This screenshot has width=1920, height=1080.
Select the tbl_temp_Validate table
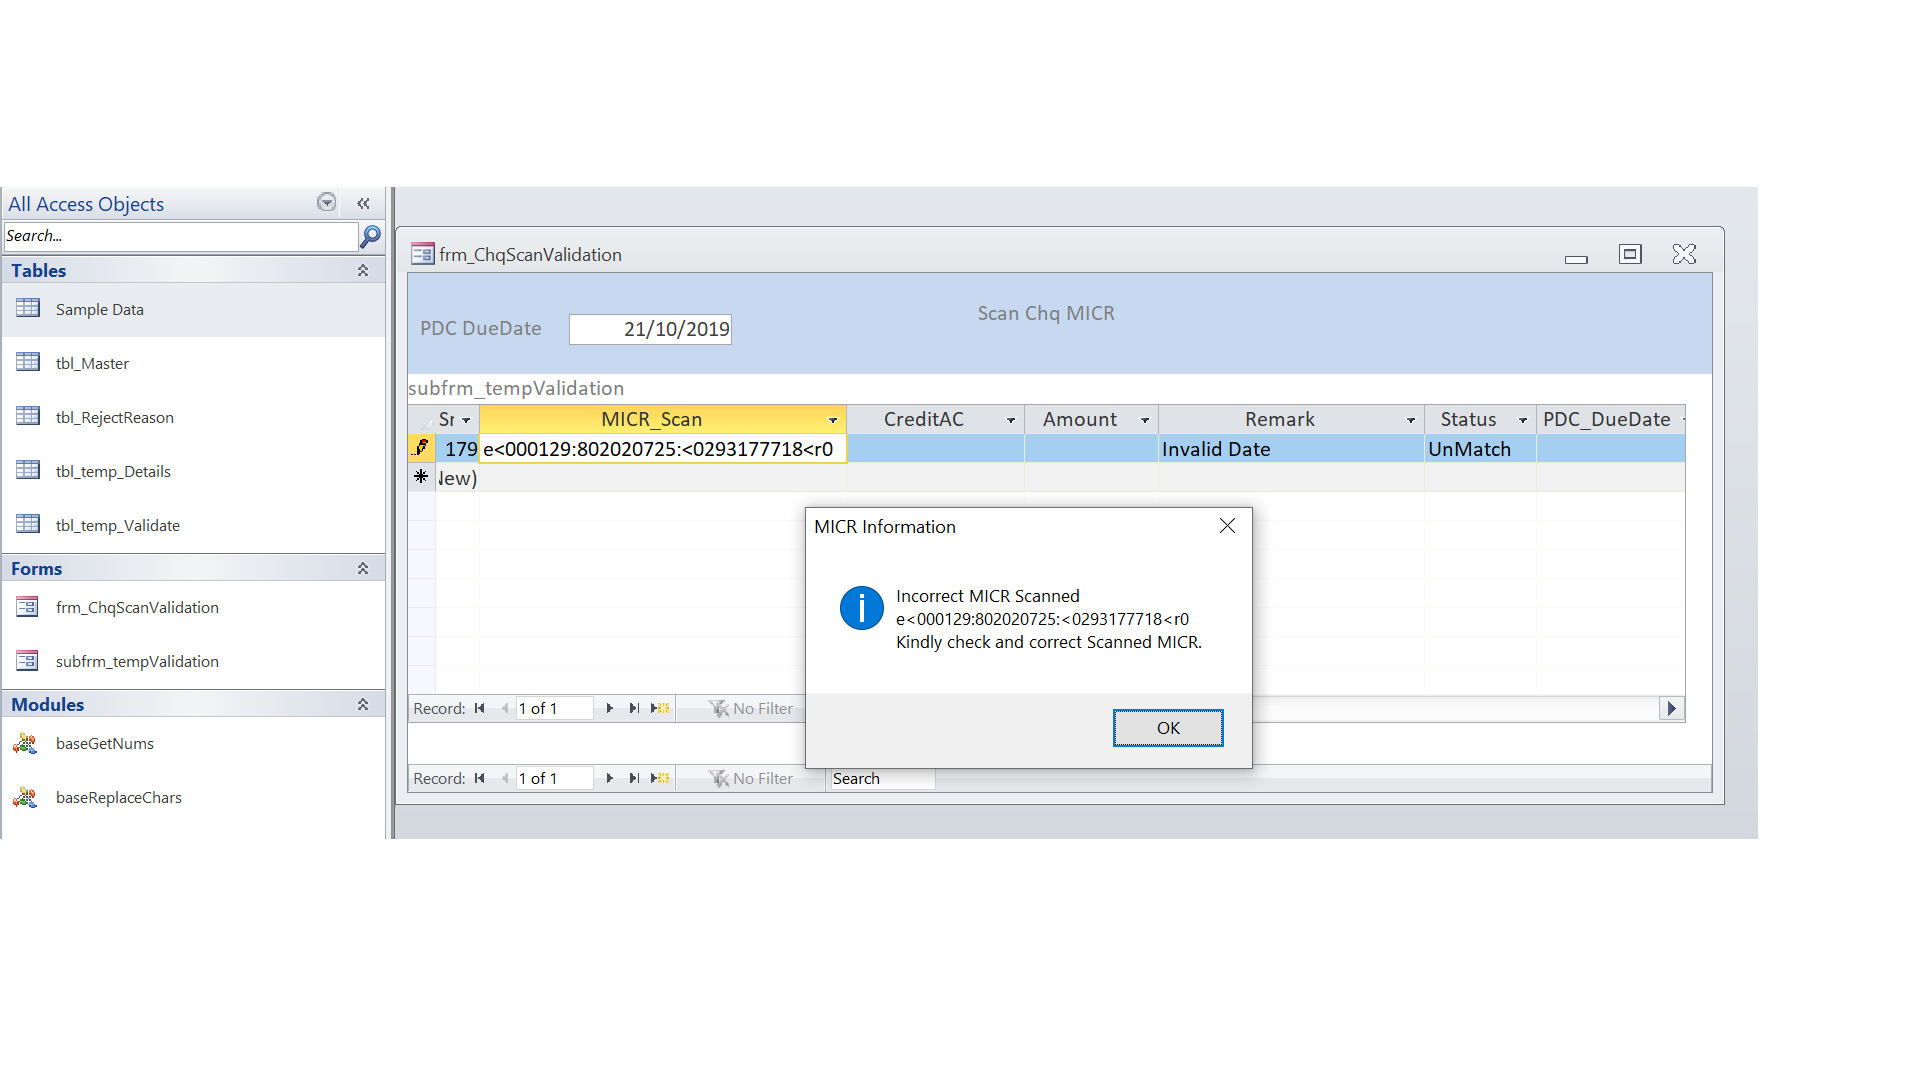(x=117, y=525)
